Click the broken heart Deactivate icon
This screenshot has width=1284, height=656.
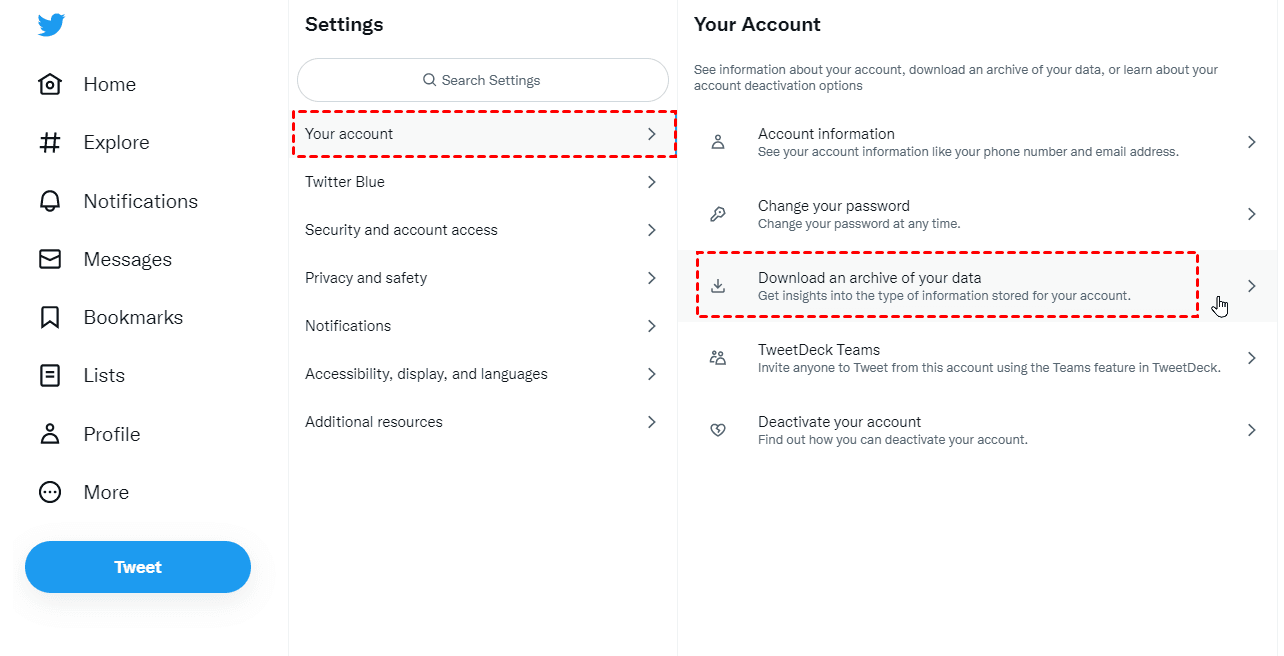[718, 430]
